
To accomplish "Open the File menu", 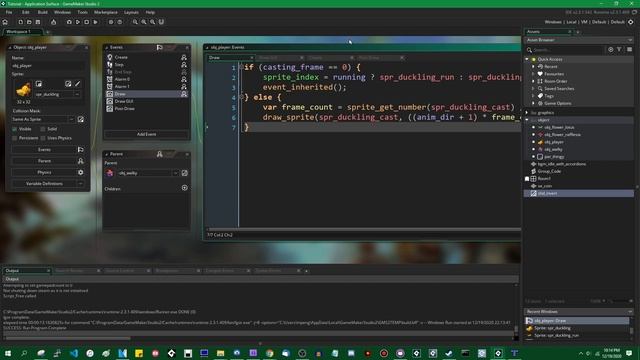I will point(9,12).
